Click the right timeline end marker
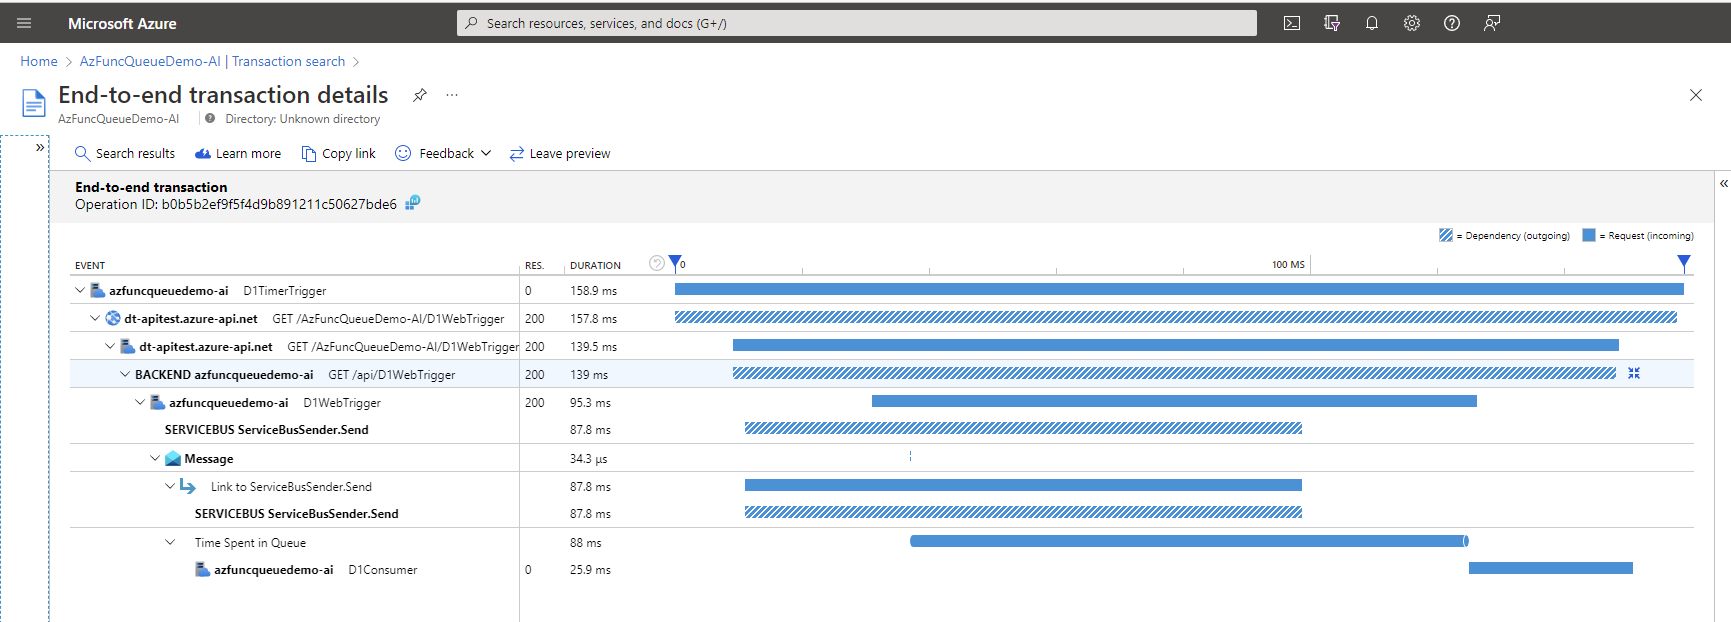 pyautogui.click(x=1684, y=263)
